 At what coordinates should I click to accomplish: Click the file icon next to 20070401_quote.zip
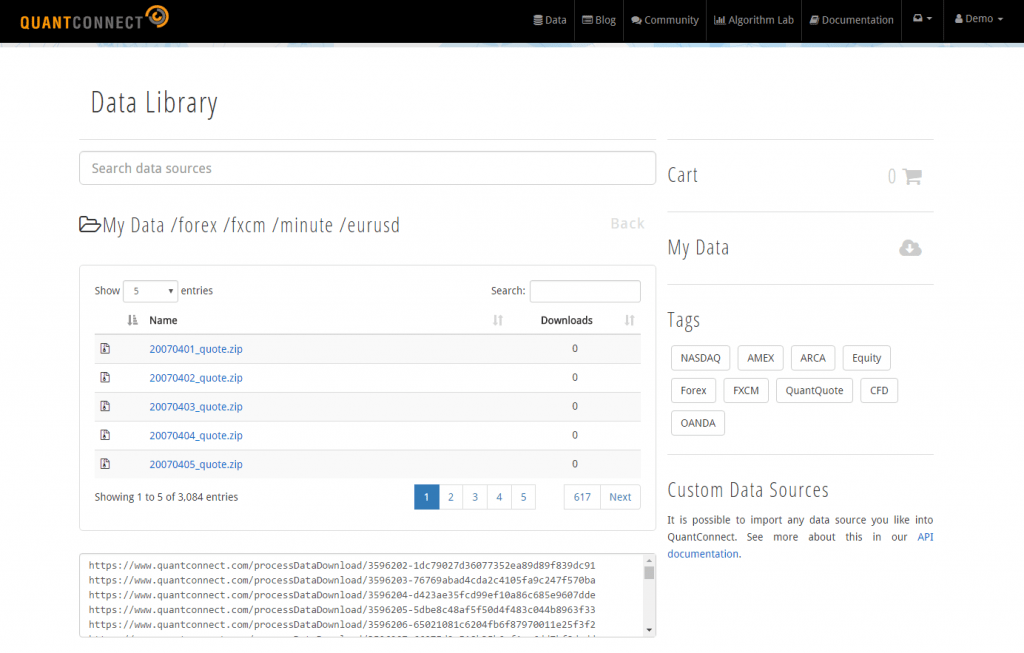click(x=105, y=349)
